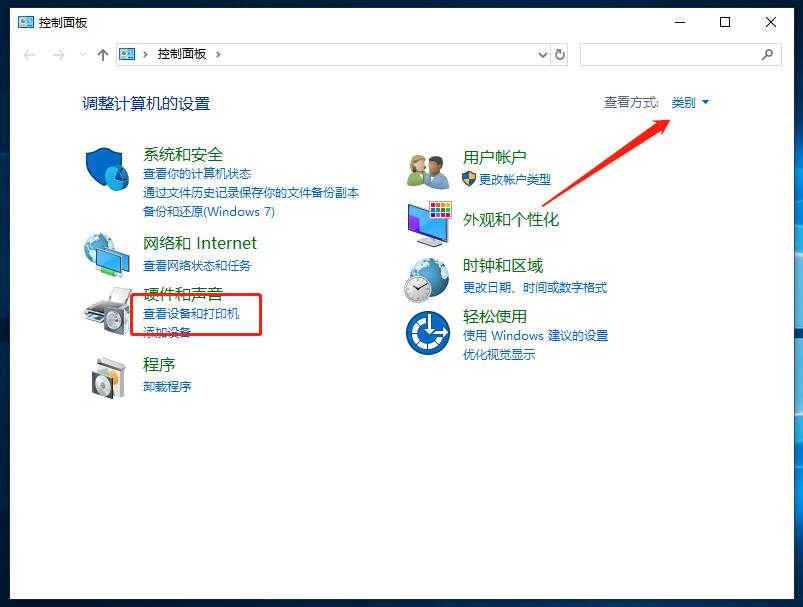Click 查看网络状态和任务 link
Image resolution: width=803 pixels, height=607 pixels.
click(197, 265)
